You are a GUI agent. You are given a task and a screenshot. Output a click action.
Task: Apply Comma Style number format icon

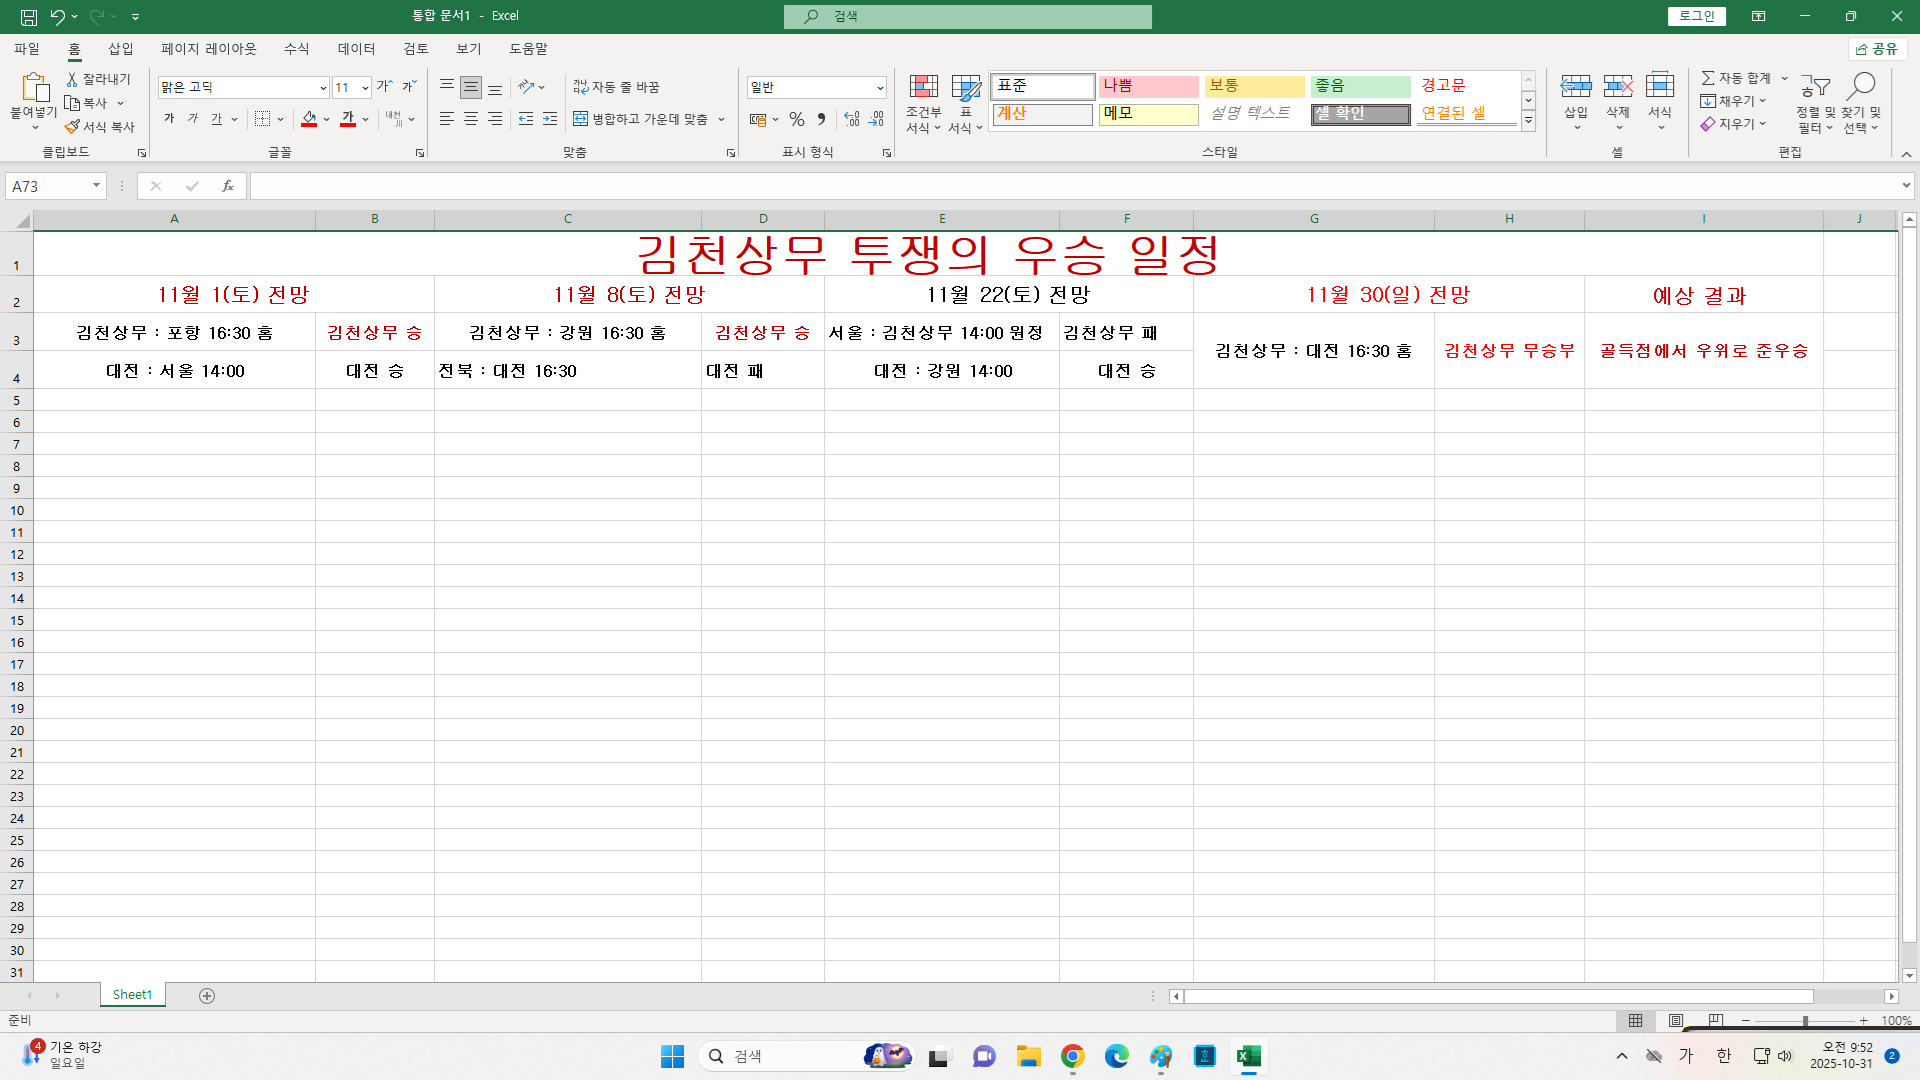point(821,119)
